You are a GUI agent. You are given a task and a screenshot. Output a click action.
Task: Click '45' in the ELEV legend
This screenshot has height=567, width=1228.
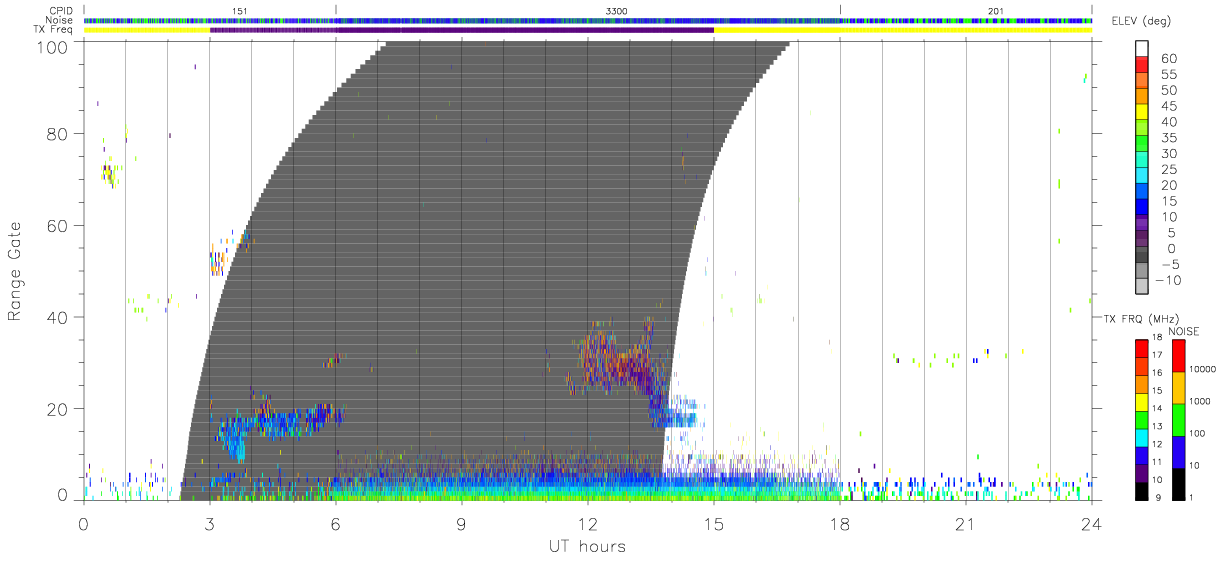click(1171, 107)
